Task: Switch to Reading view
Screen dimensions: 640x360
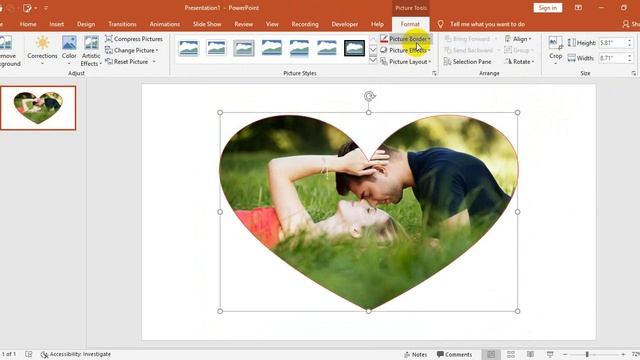Action: click(x=530, y=354)
